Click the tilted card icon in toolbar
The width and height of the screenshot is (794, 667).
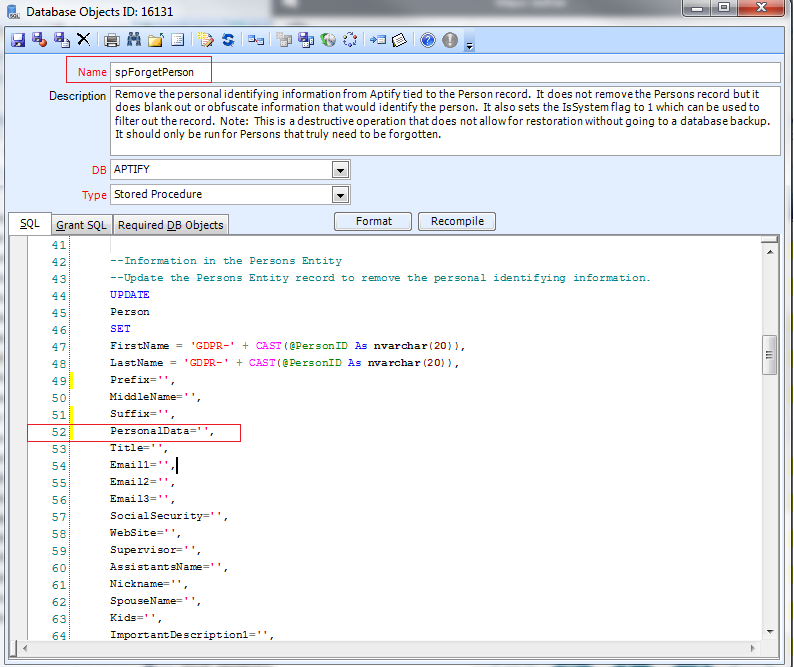tap(400, 40)
